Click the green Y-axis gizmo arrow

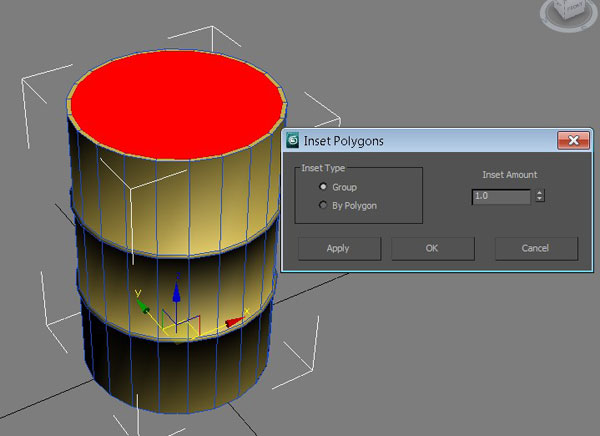(x=143, y=306)
